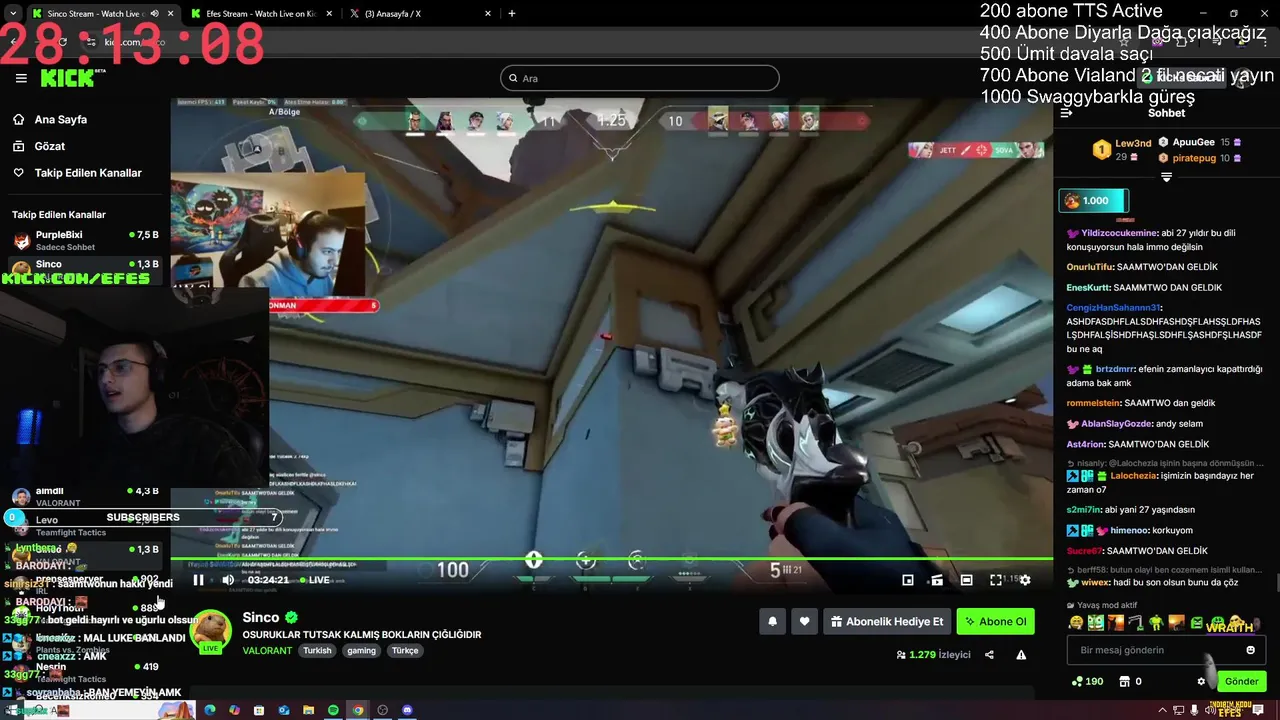Open Microsoft Edge from taskbar
1280x720 pixels.
(210, 710)
